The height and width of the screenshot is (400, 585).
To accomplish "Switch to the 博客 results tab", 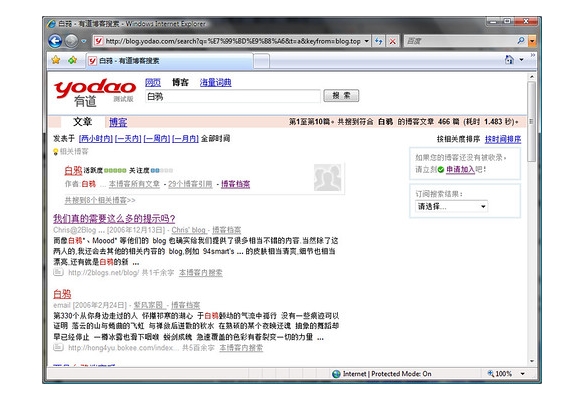I will coord(118,122).
